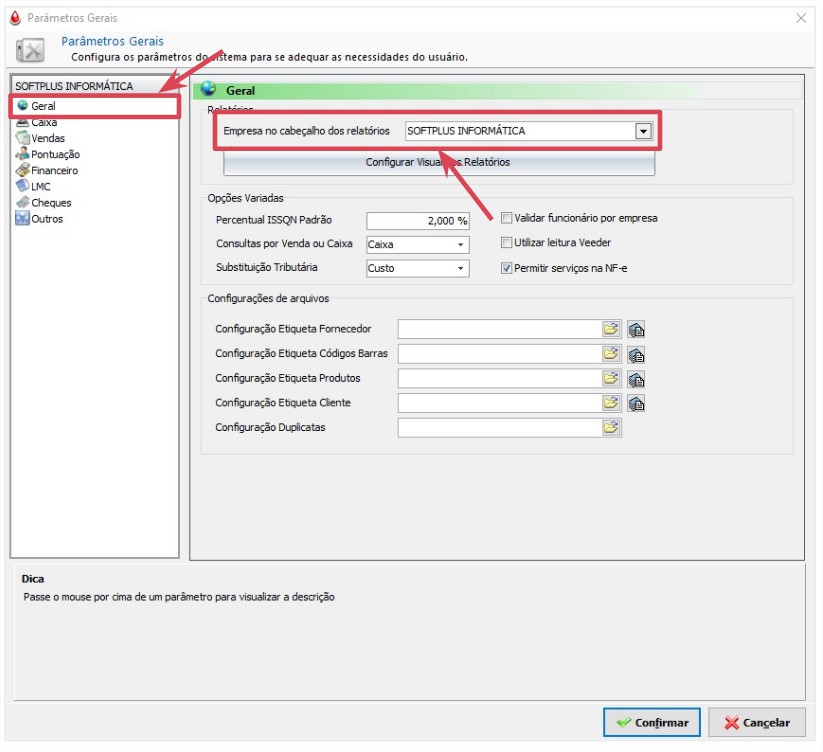Screen dimensions: 823x752
Task: Click the Configuração Etiqueta Códigos Barras field
Action: point(500,354)
